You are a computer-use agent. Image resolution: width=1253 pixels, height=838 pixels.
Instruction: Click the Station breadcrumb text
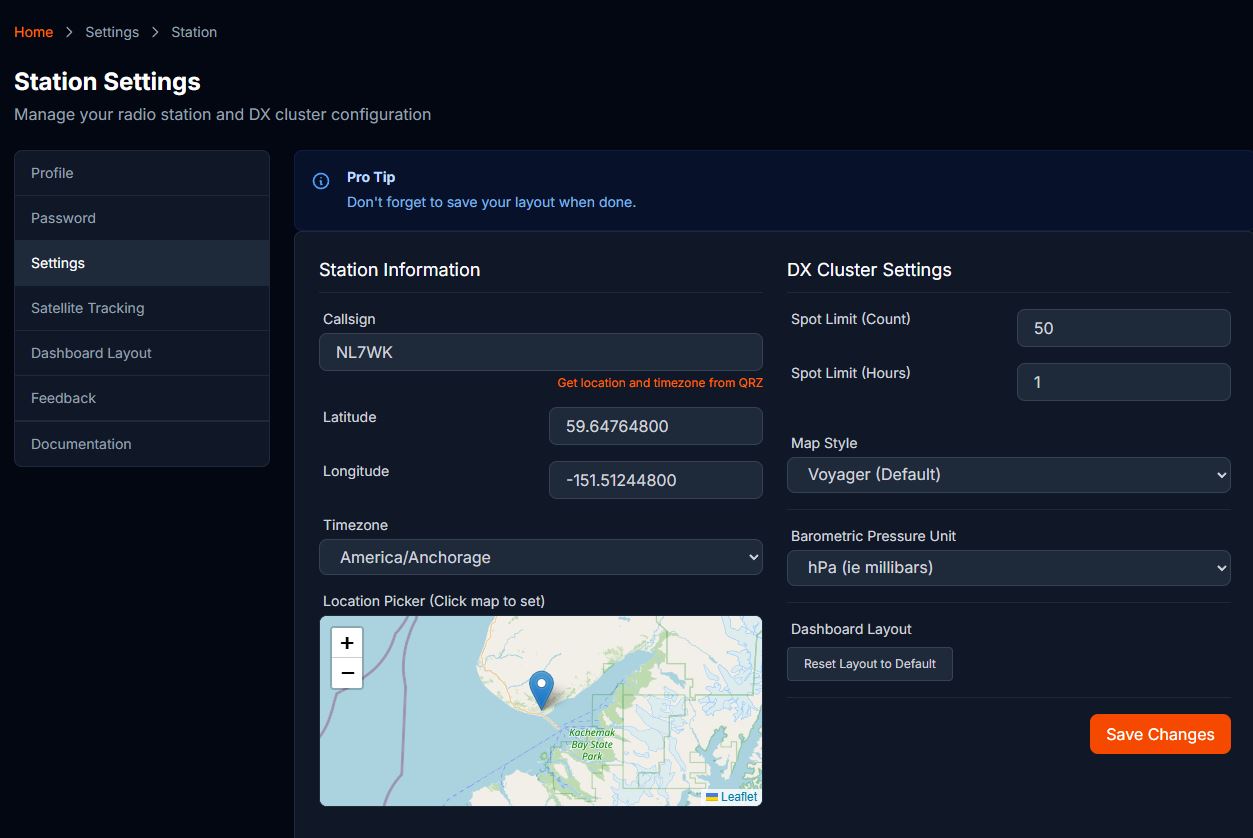[194, 32]
